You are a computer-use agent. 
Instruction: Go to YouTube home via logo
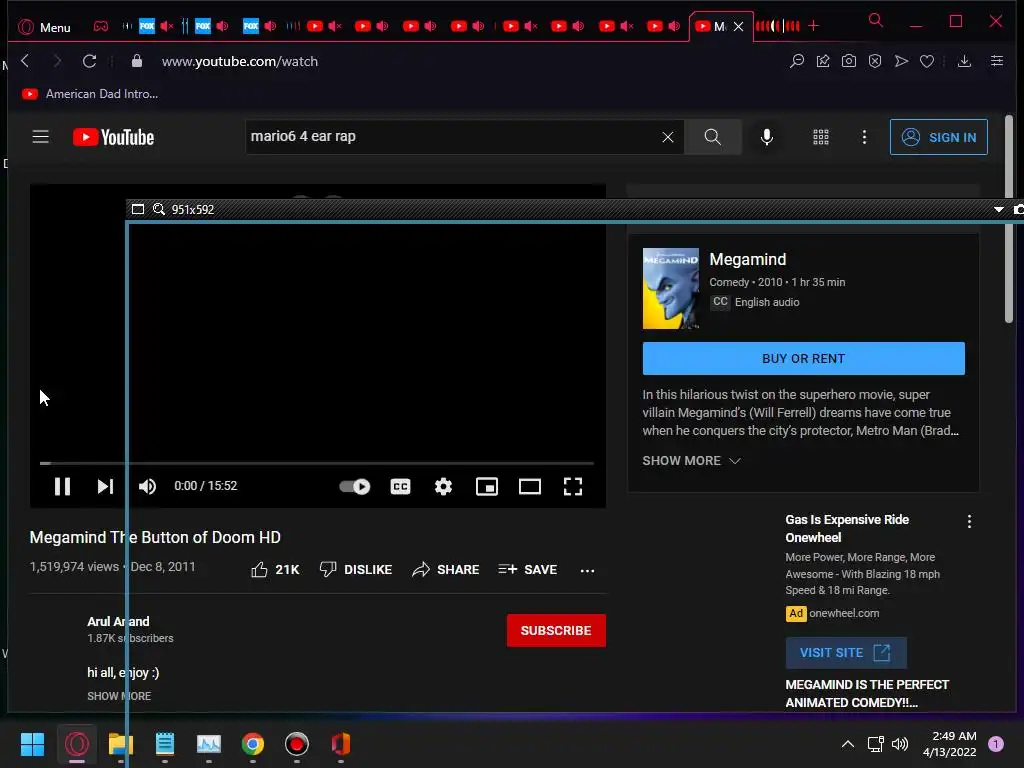[114, 137]
